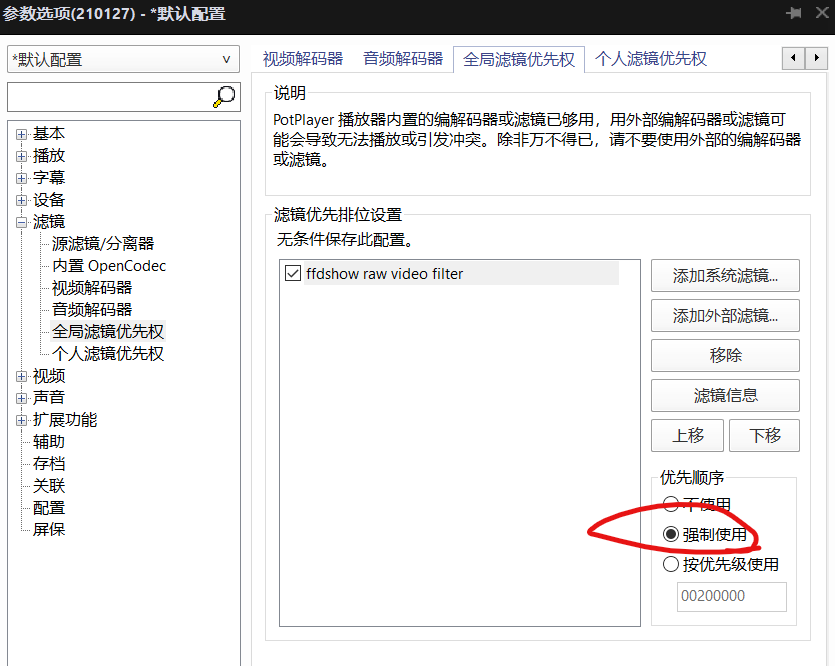Expand the 基本 tree node
Image resolution: width=835 pixels, height=666 pixels.
(x=21, y=134)
